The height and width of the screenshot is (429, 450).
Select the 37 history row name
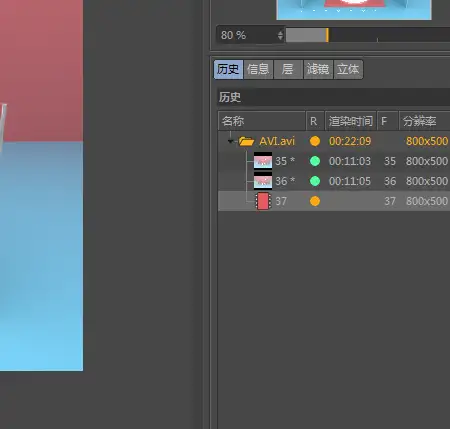281,201
